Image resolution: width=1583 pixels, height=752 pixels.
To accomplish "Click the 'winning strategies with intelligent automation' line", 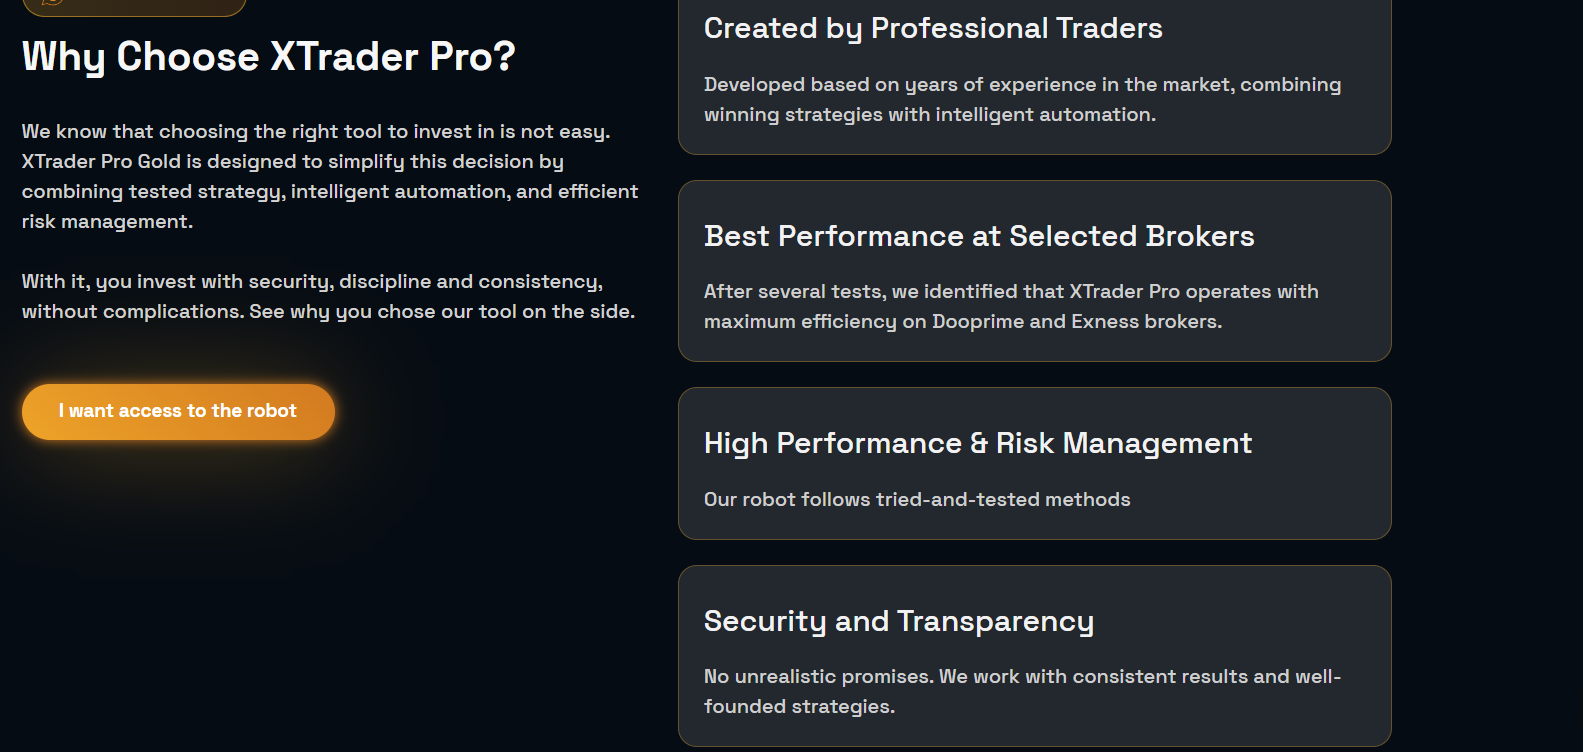I will tap(929, 115).
